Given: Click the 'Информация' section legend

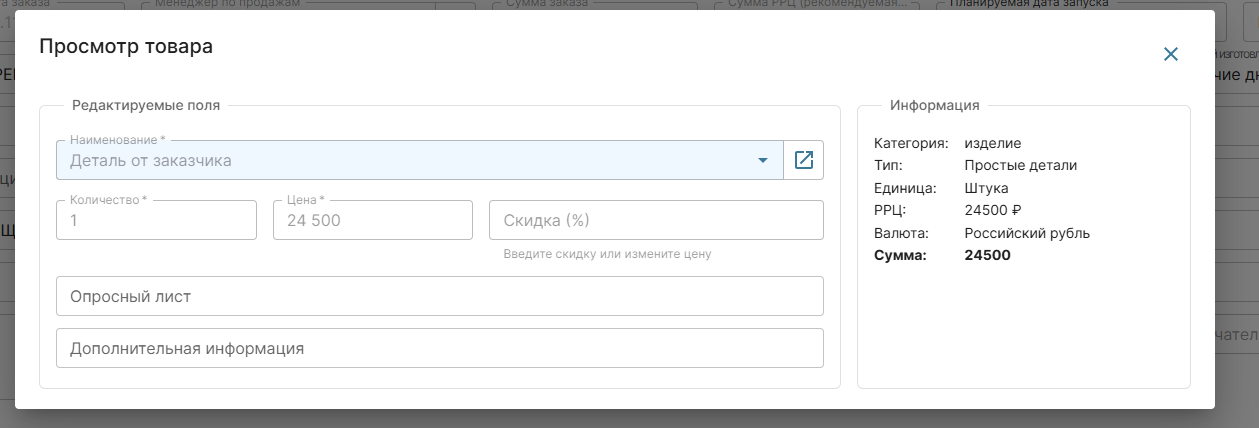Looking at the screenshot, I should (x=934, y=105).
